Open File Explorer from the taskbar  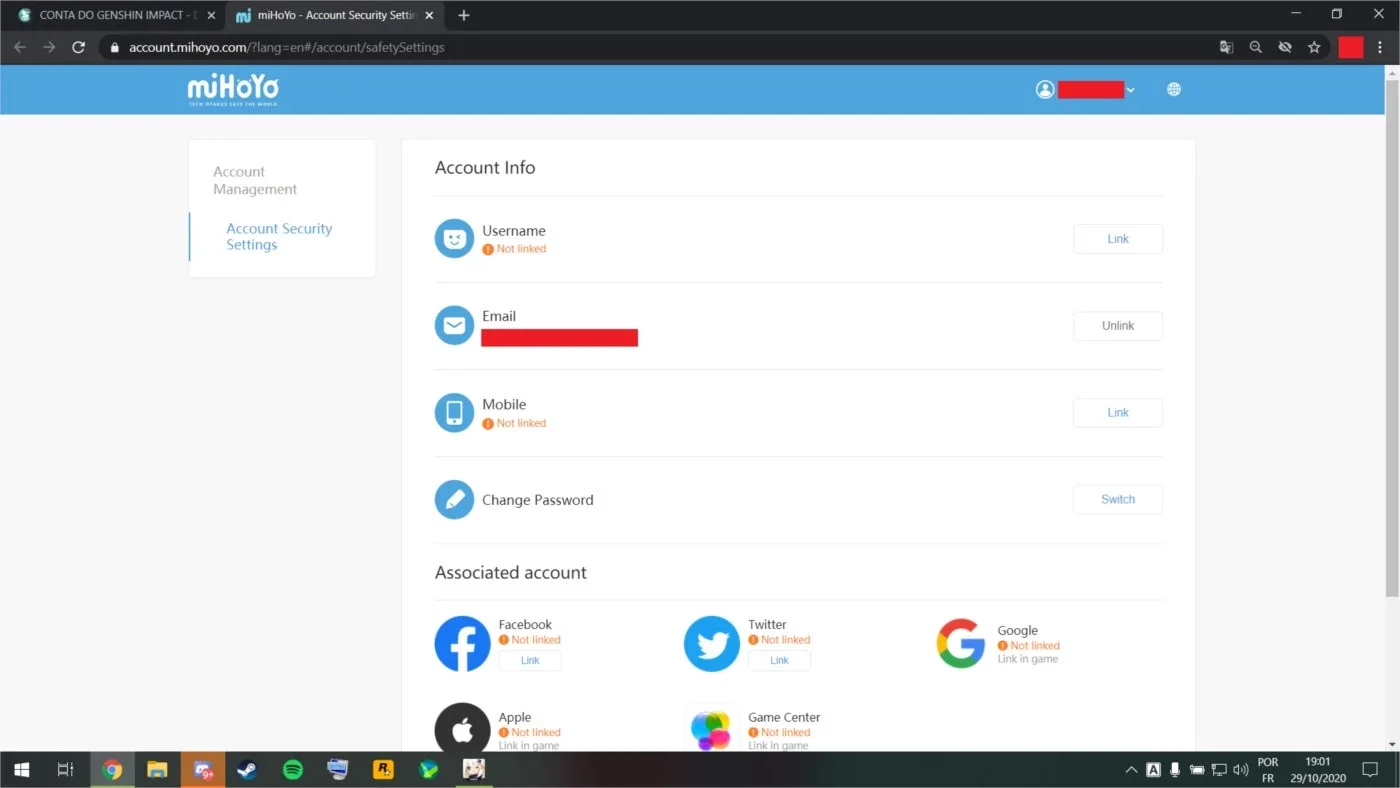pos(157,770)
